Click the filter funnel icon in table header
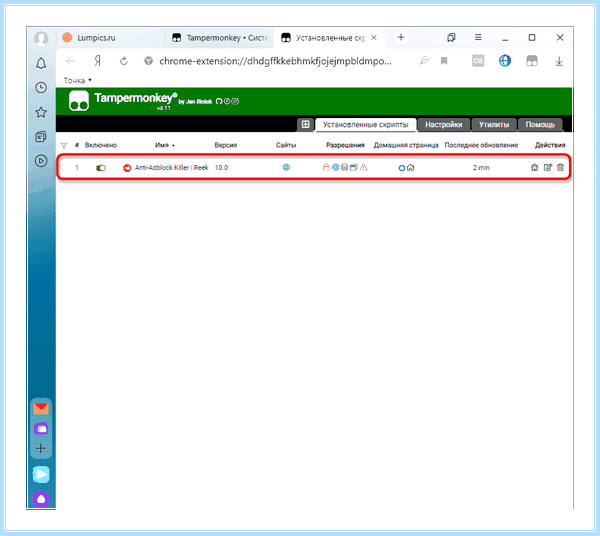 click(x=64, y=145)
